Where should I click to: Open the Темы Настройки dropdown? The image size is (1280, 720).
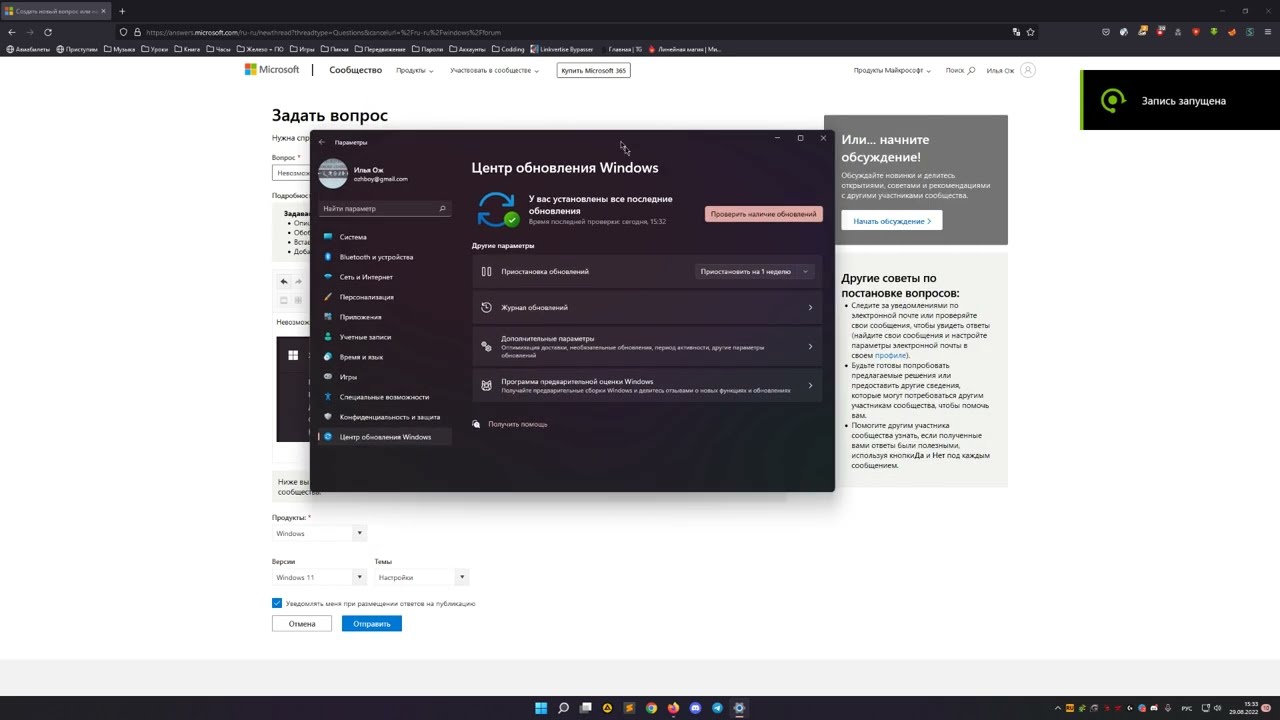tap(421, 577)
